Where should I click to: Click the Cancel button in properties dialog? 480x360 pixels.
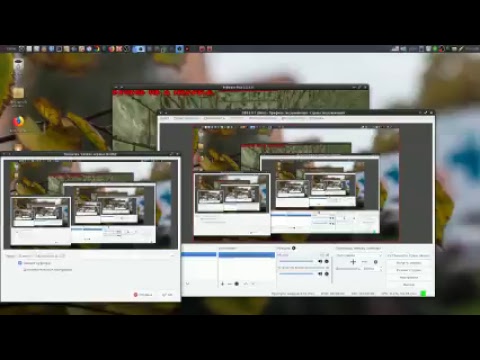[143, 295]
